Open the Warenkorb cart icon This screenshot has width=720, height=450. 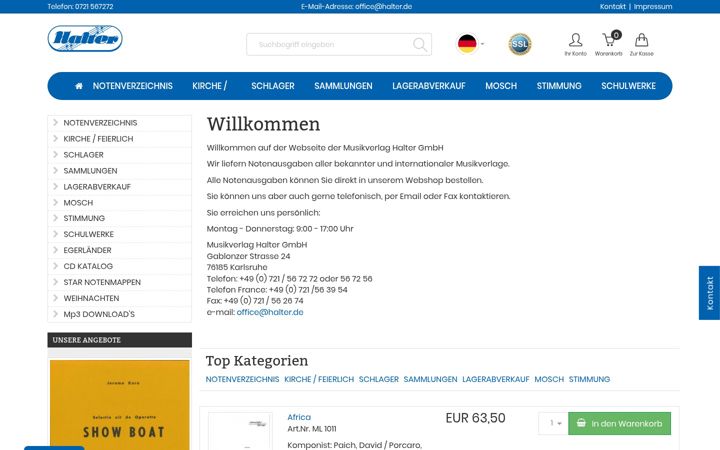(x=608, y=45)
